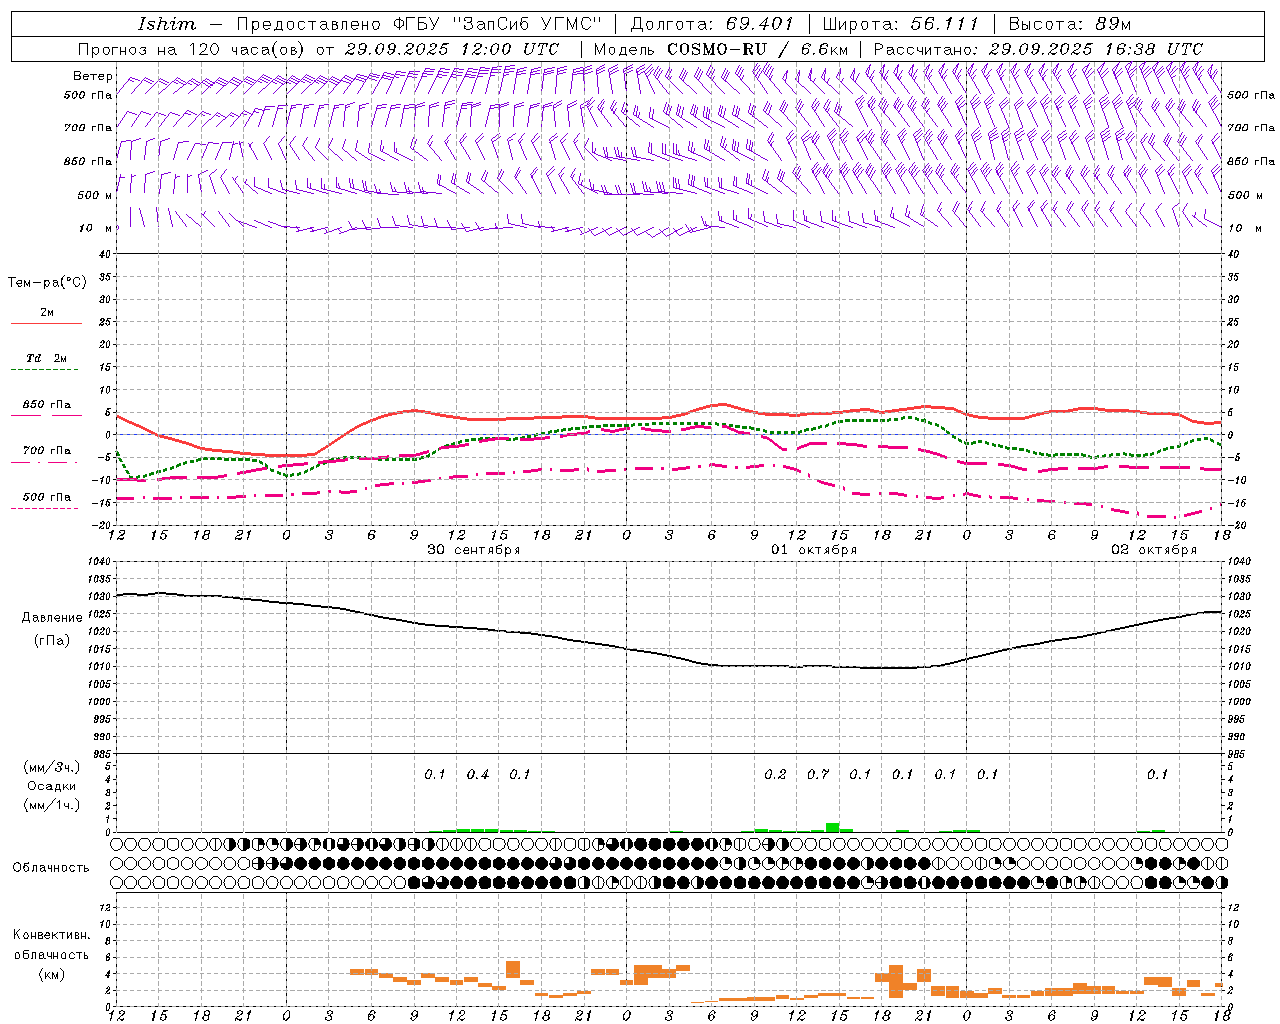Viewport: 1280px width, 1024px height.
Task: Click the precipitation value 0.2
Action: [775, 774]
